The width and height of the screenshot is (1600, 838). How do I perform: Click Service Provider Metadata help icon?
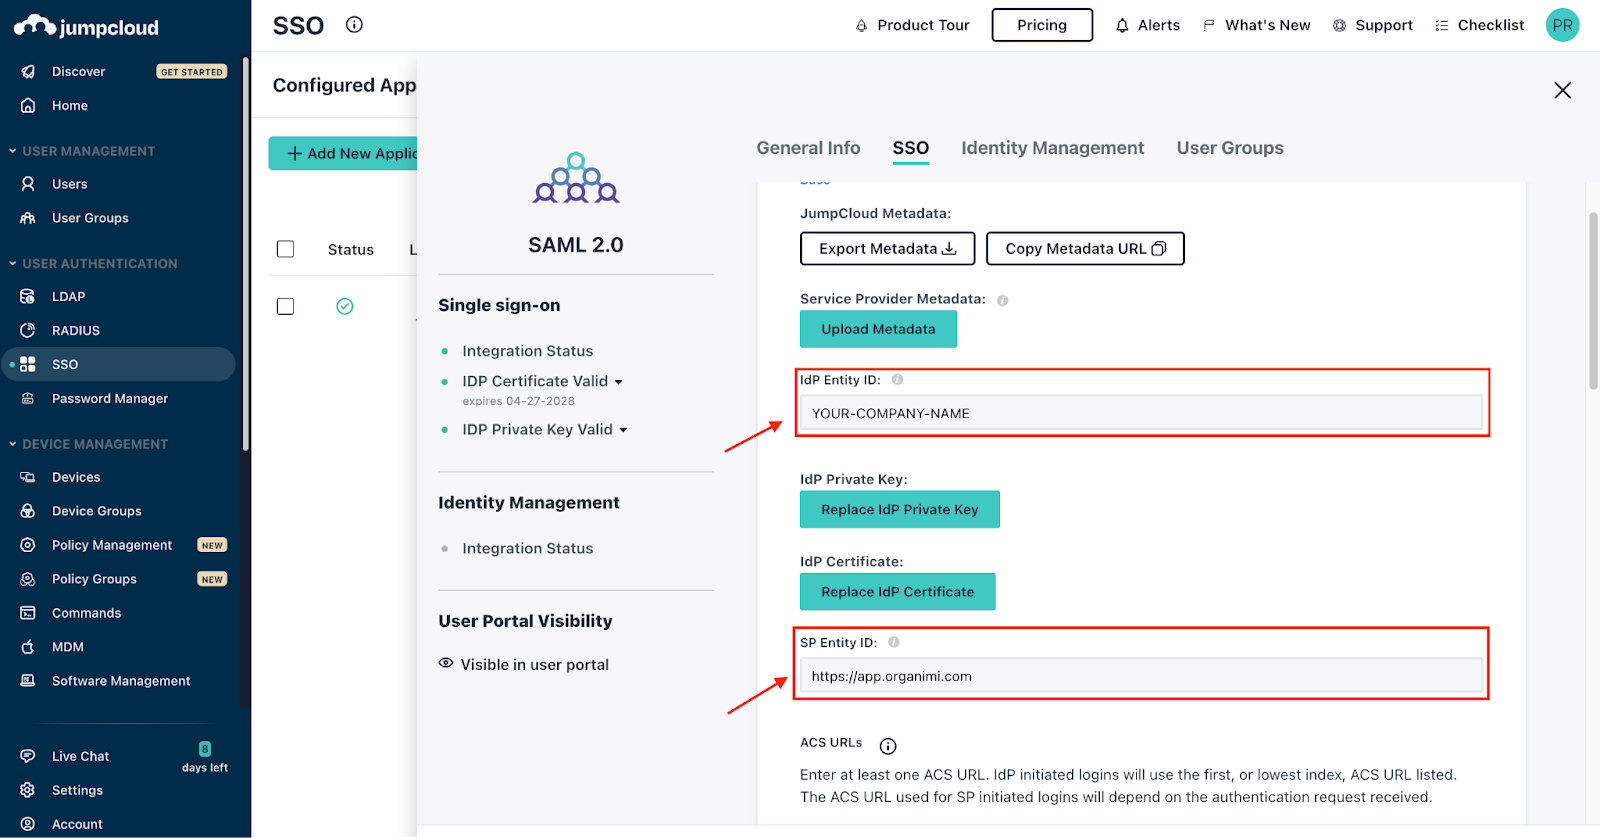pyautogui.click(x=1002, y=300)
